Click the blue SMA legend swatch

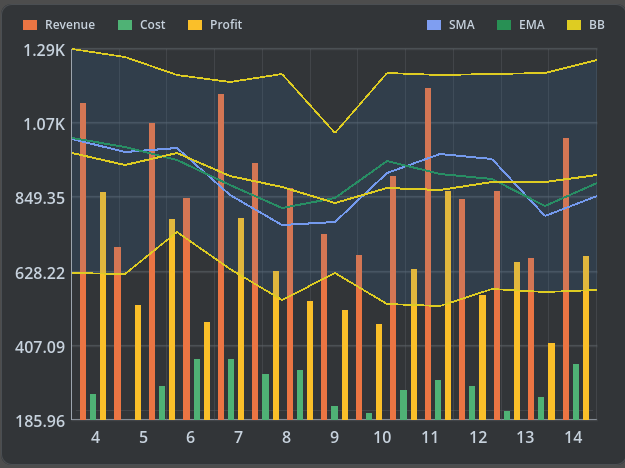click(434, 24)
